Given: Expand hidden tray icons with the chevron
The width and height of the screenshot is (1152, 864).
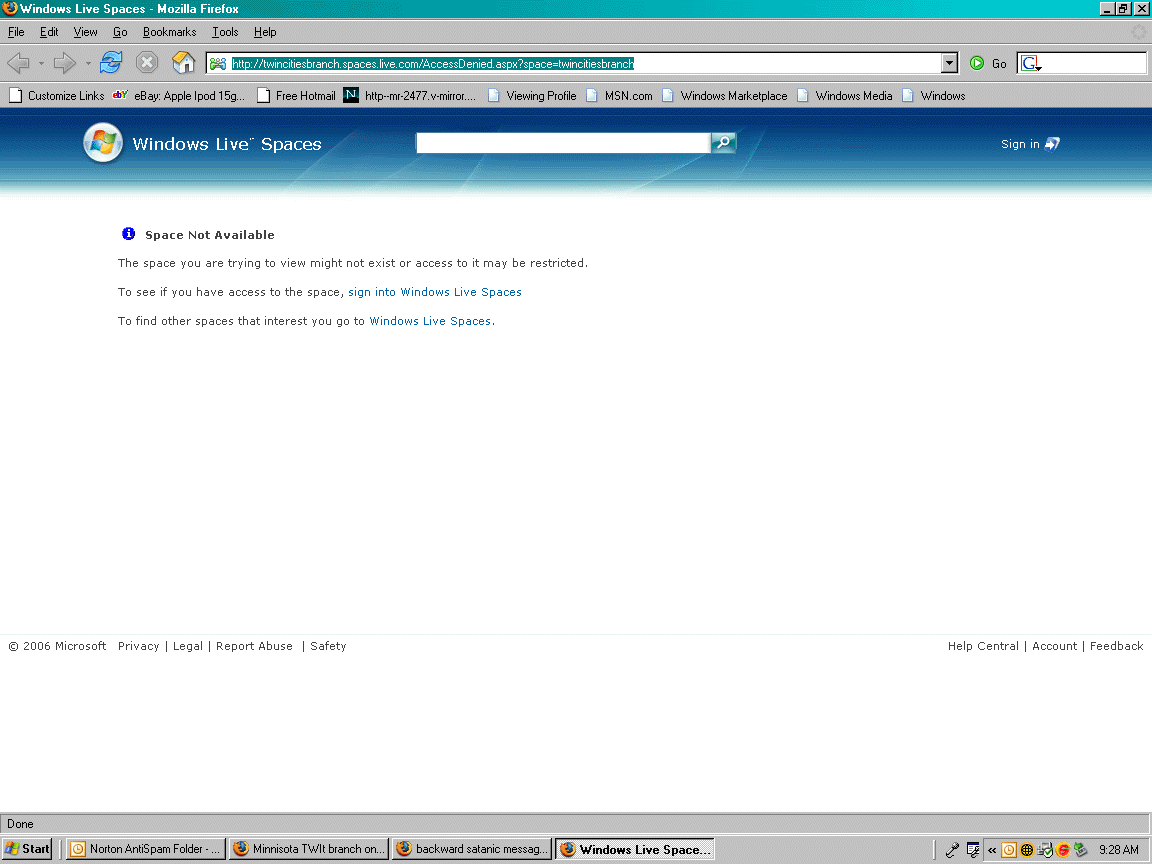Looking at the screenshot, I should pyautogui.click(x=992, y=850).
